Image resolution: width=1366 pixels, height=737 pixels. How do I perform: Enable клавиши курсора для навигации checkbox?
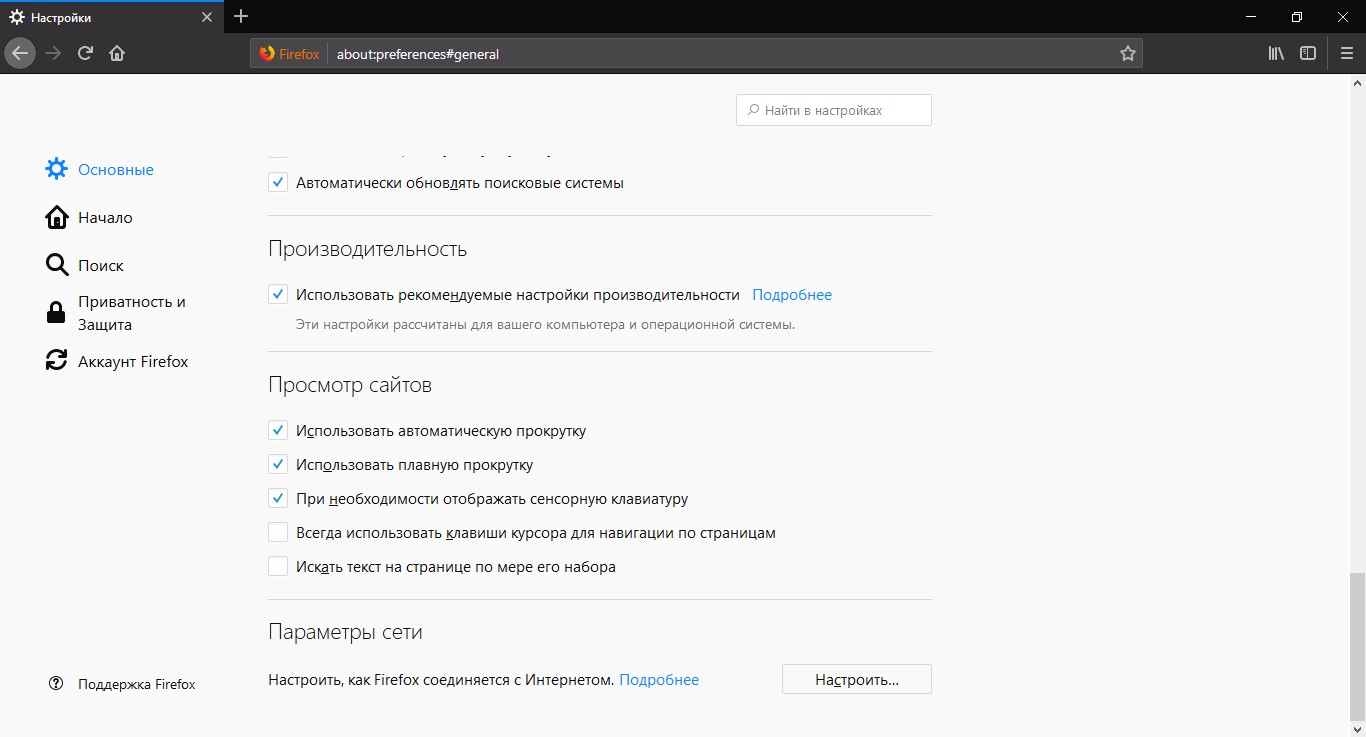(278, 533)
